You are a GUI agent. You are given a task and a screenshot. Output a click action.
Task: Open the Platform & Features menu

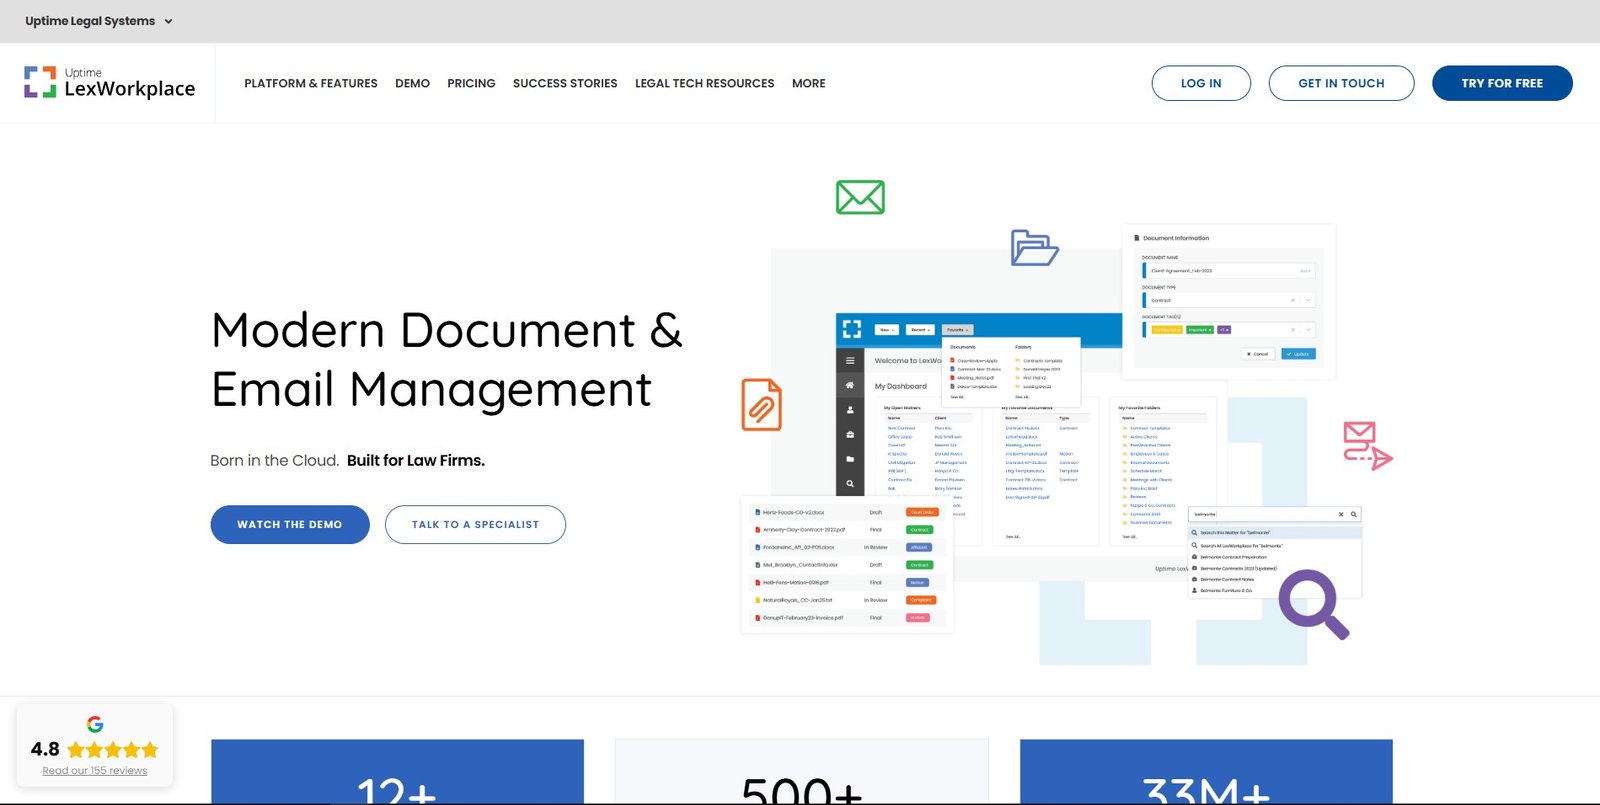click(311, 84)
